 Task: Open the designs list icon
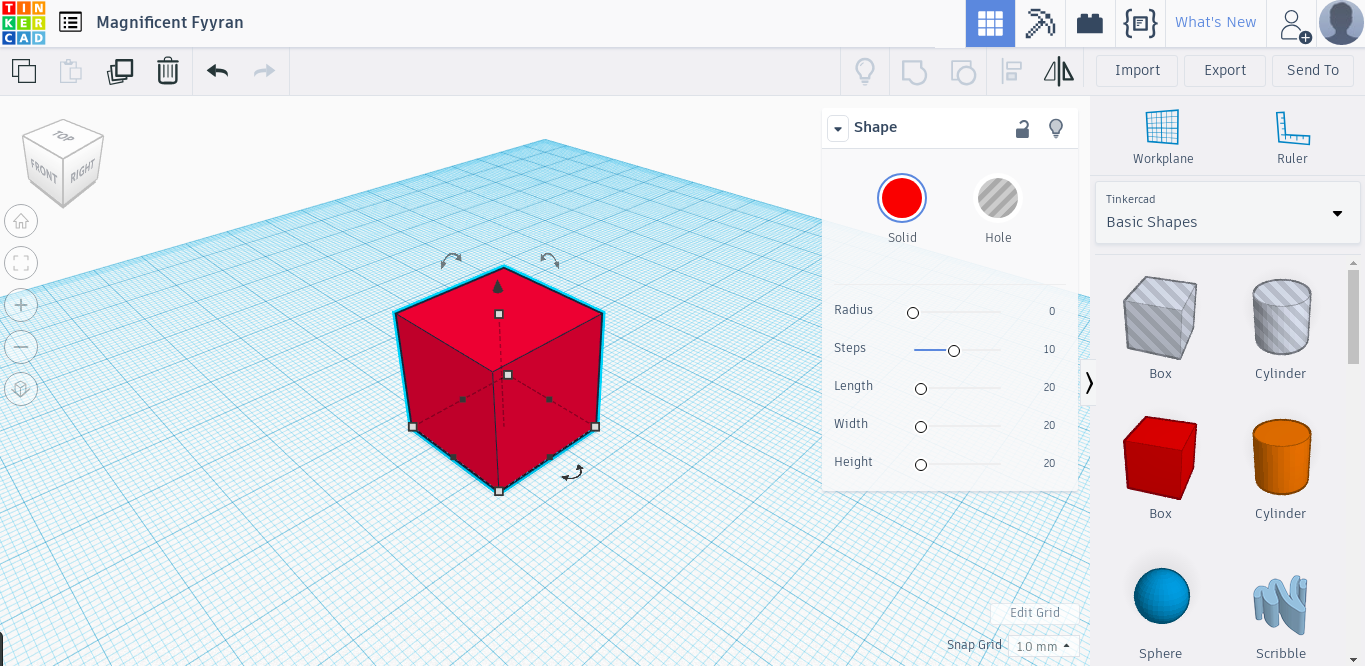70,22
